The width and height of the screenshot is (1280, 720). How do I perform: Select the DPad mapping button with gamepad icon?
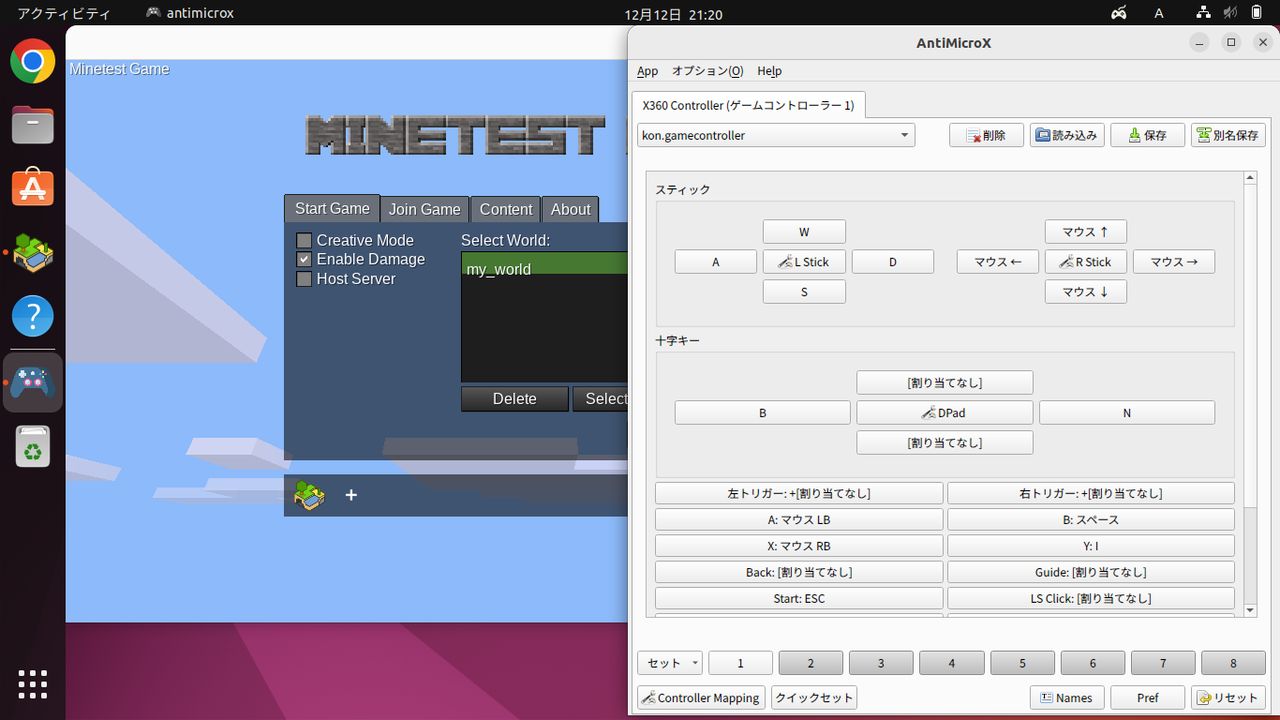944,412
